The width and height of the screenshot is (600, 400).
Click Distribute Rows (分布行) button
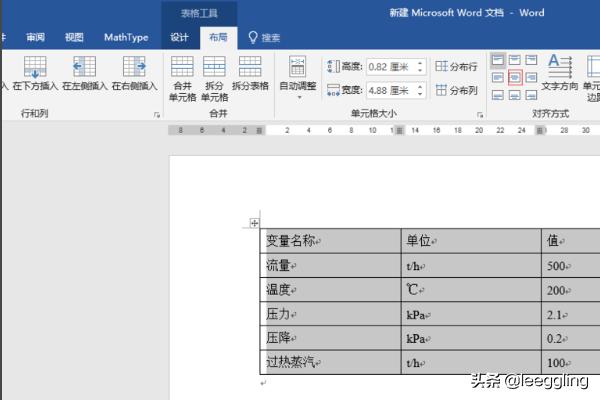tap(456, 67)
